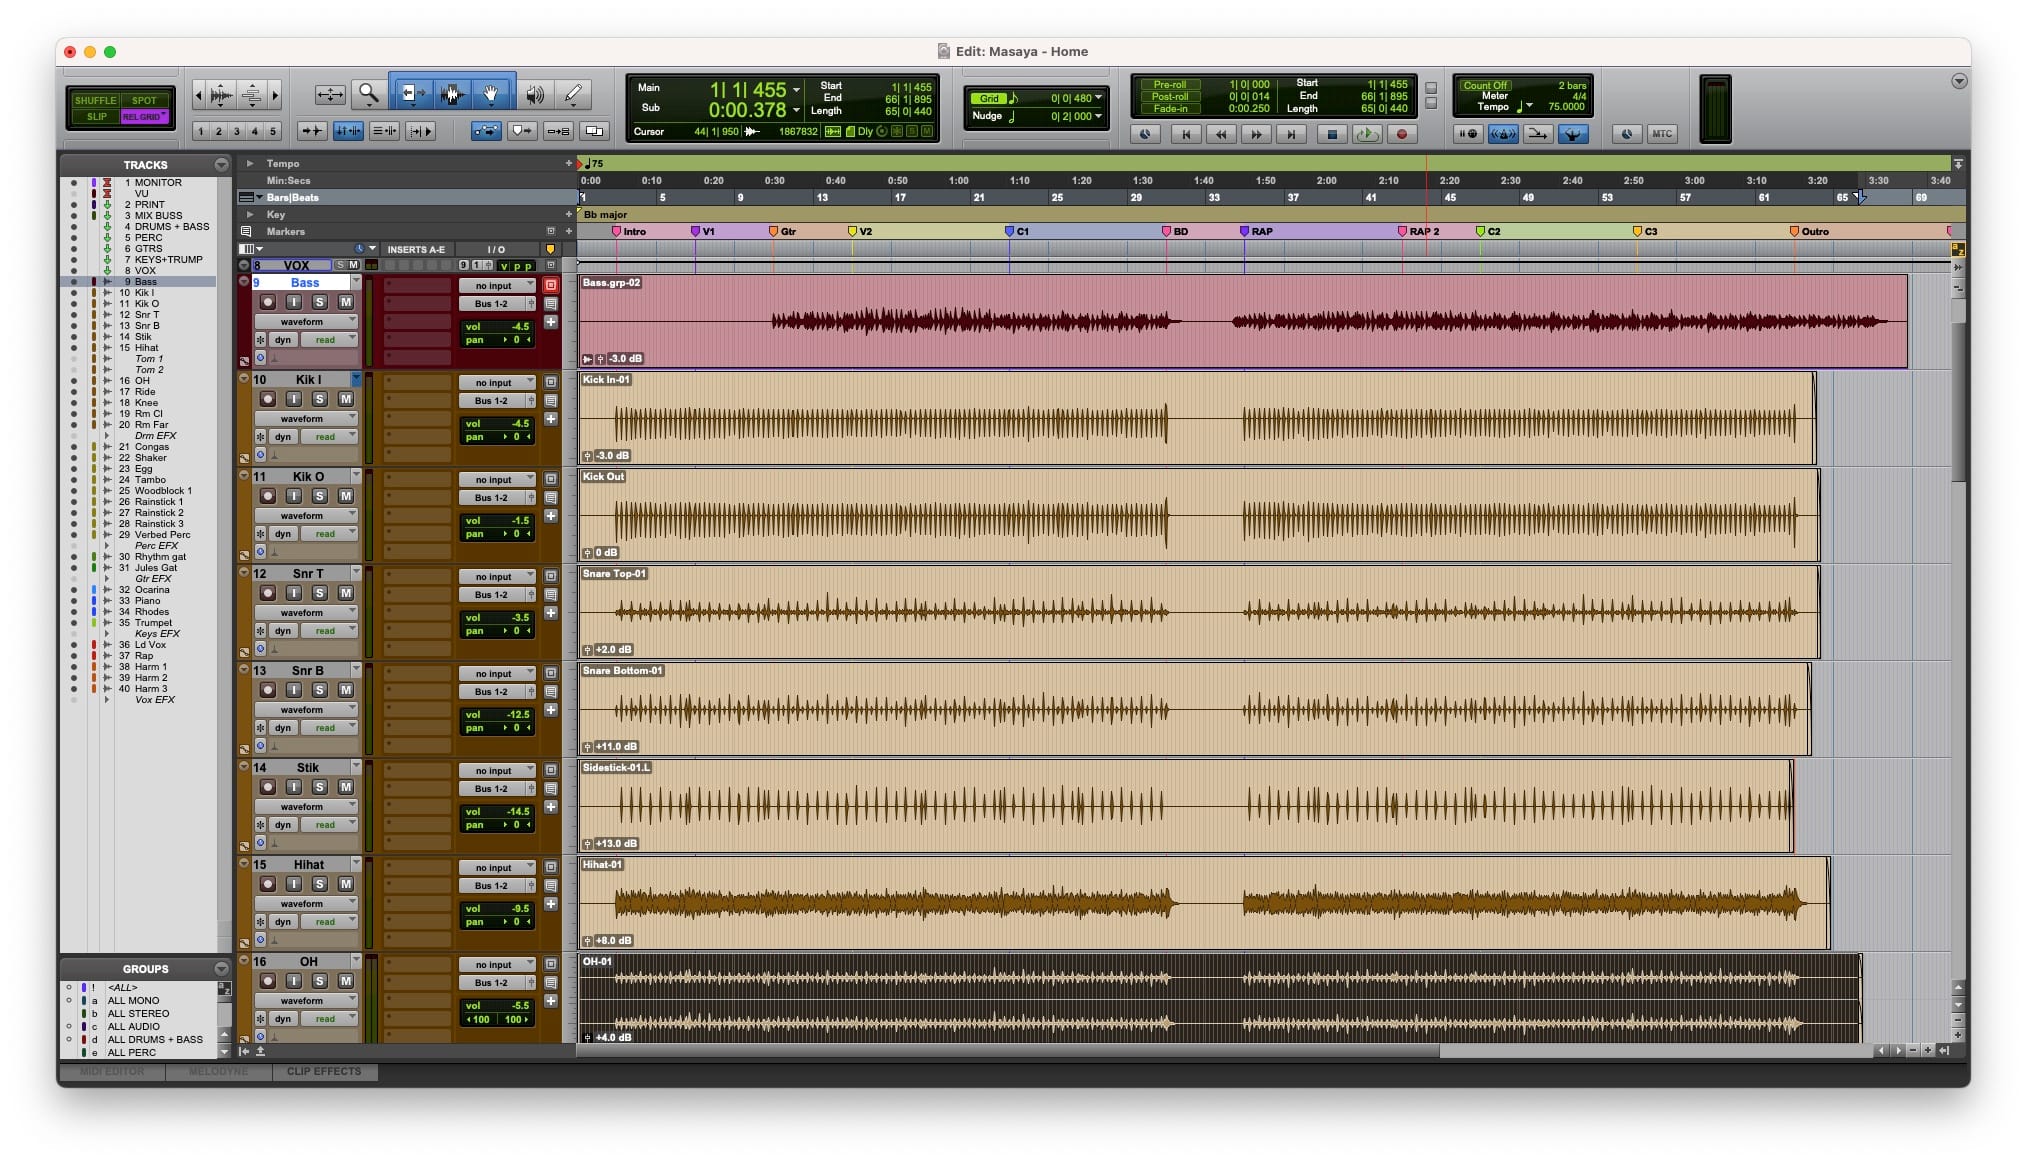Enable Spot edit mode
Image resolution: width=2027 pixels, height=1162 pixels.
144,100
